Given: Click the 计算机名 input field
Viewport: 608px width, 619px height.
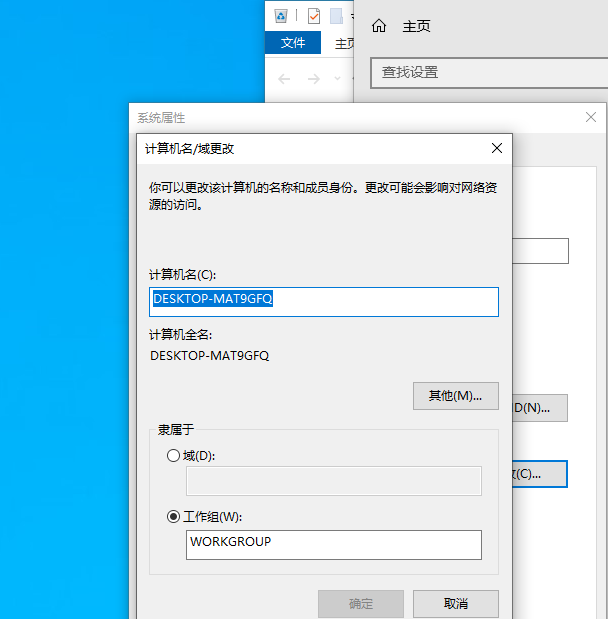Looking at the screenshot, I should [x=324, y=302].
